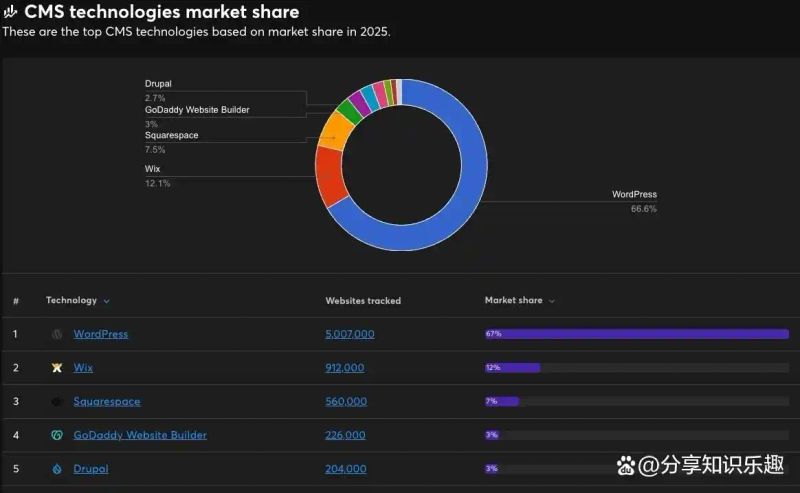The width and height of the screenshot is (800, 493).
Task: Open the Market share column sort dropdown
Action: (x=552, y=301)
